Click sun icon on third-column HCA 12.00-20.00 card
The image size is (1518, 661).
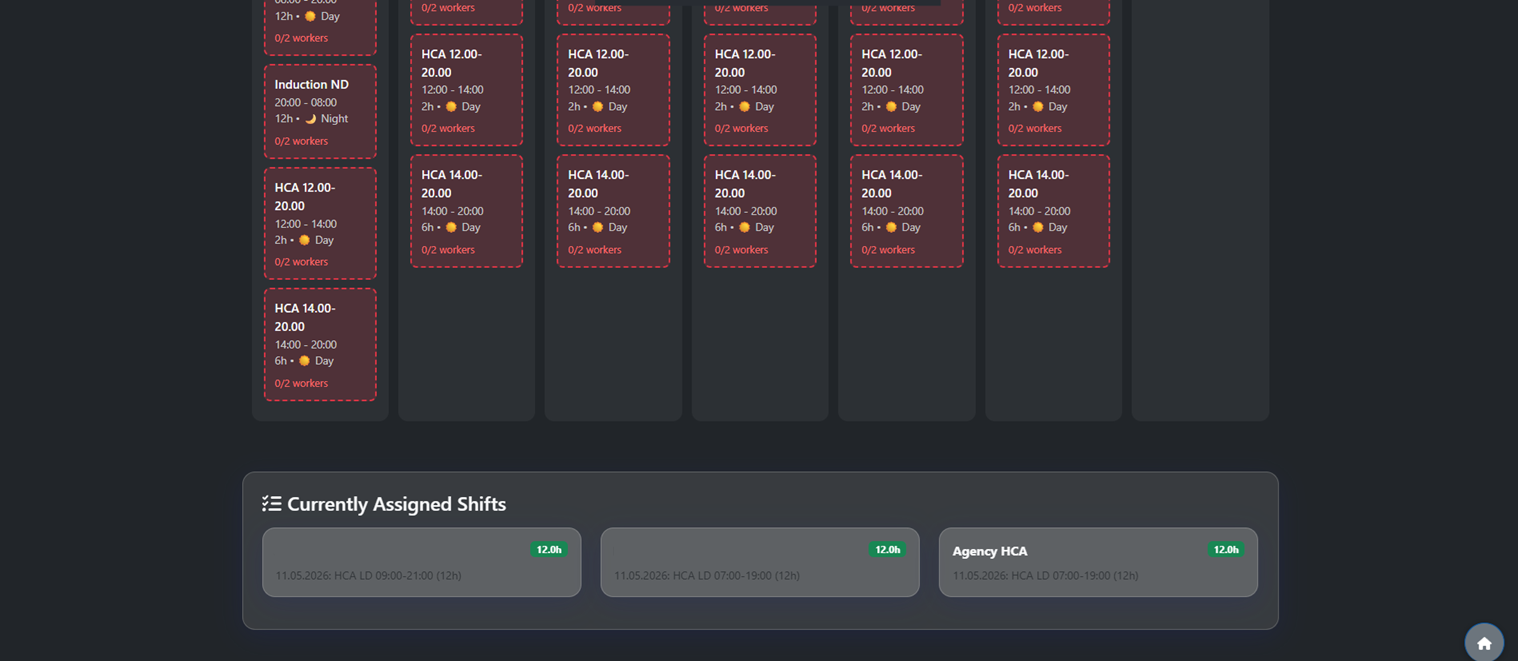(598, 107)
